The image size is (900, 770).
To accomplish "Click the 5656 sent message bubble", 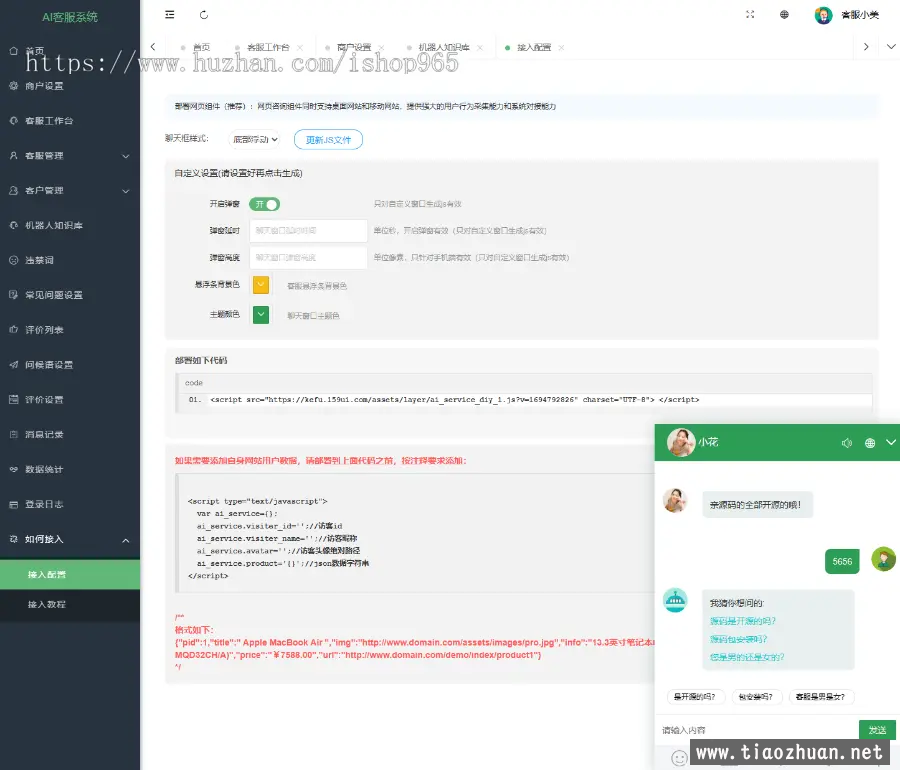I will tap(842, 562).
